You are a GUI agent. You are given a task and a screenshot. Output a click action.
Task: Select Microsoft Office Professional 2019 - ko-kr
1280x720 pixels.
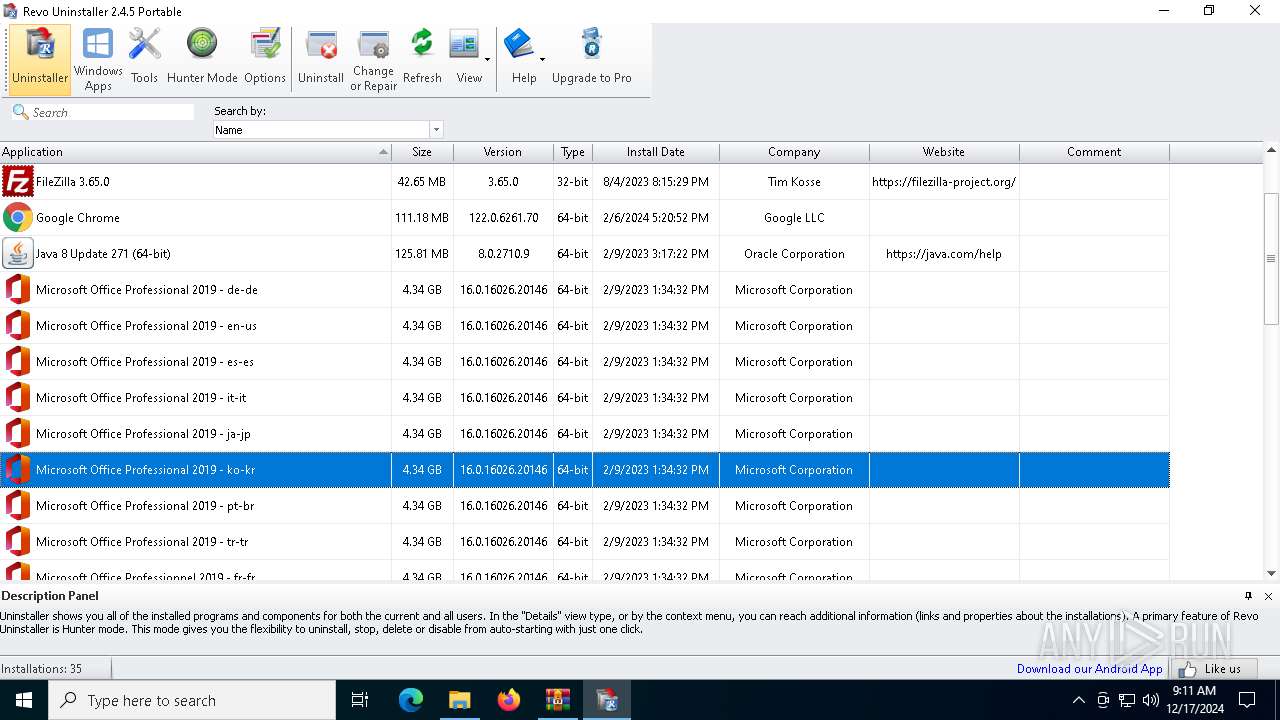pos(585,470)
